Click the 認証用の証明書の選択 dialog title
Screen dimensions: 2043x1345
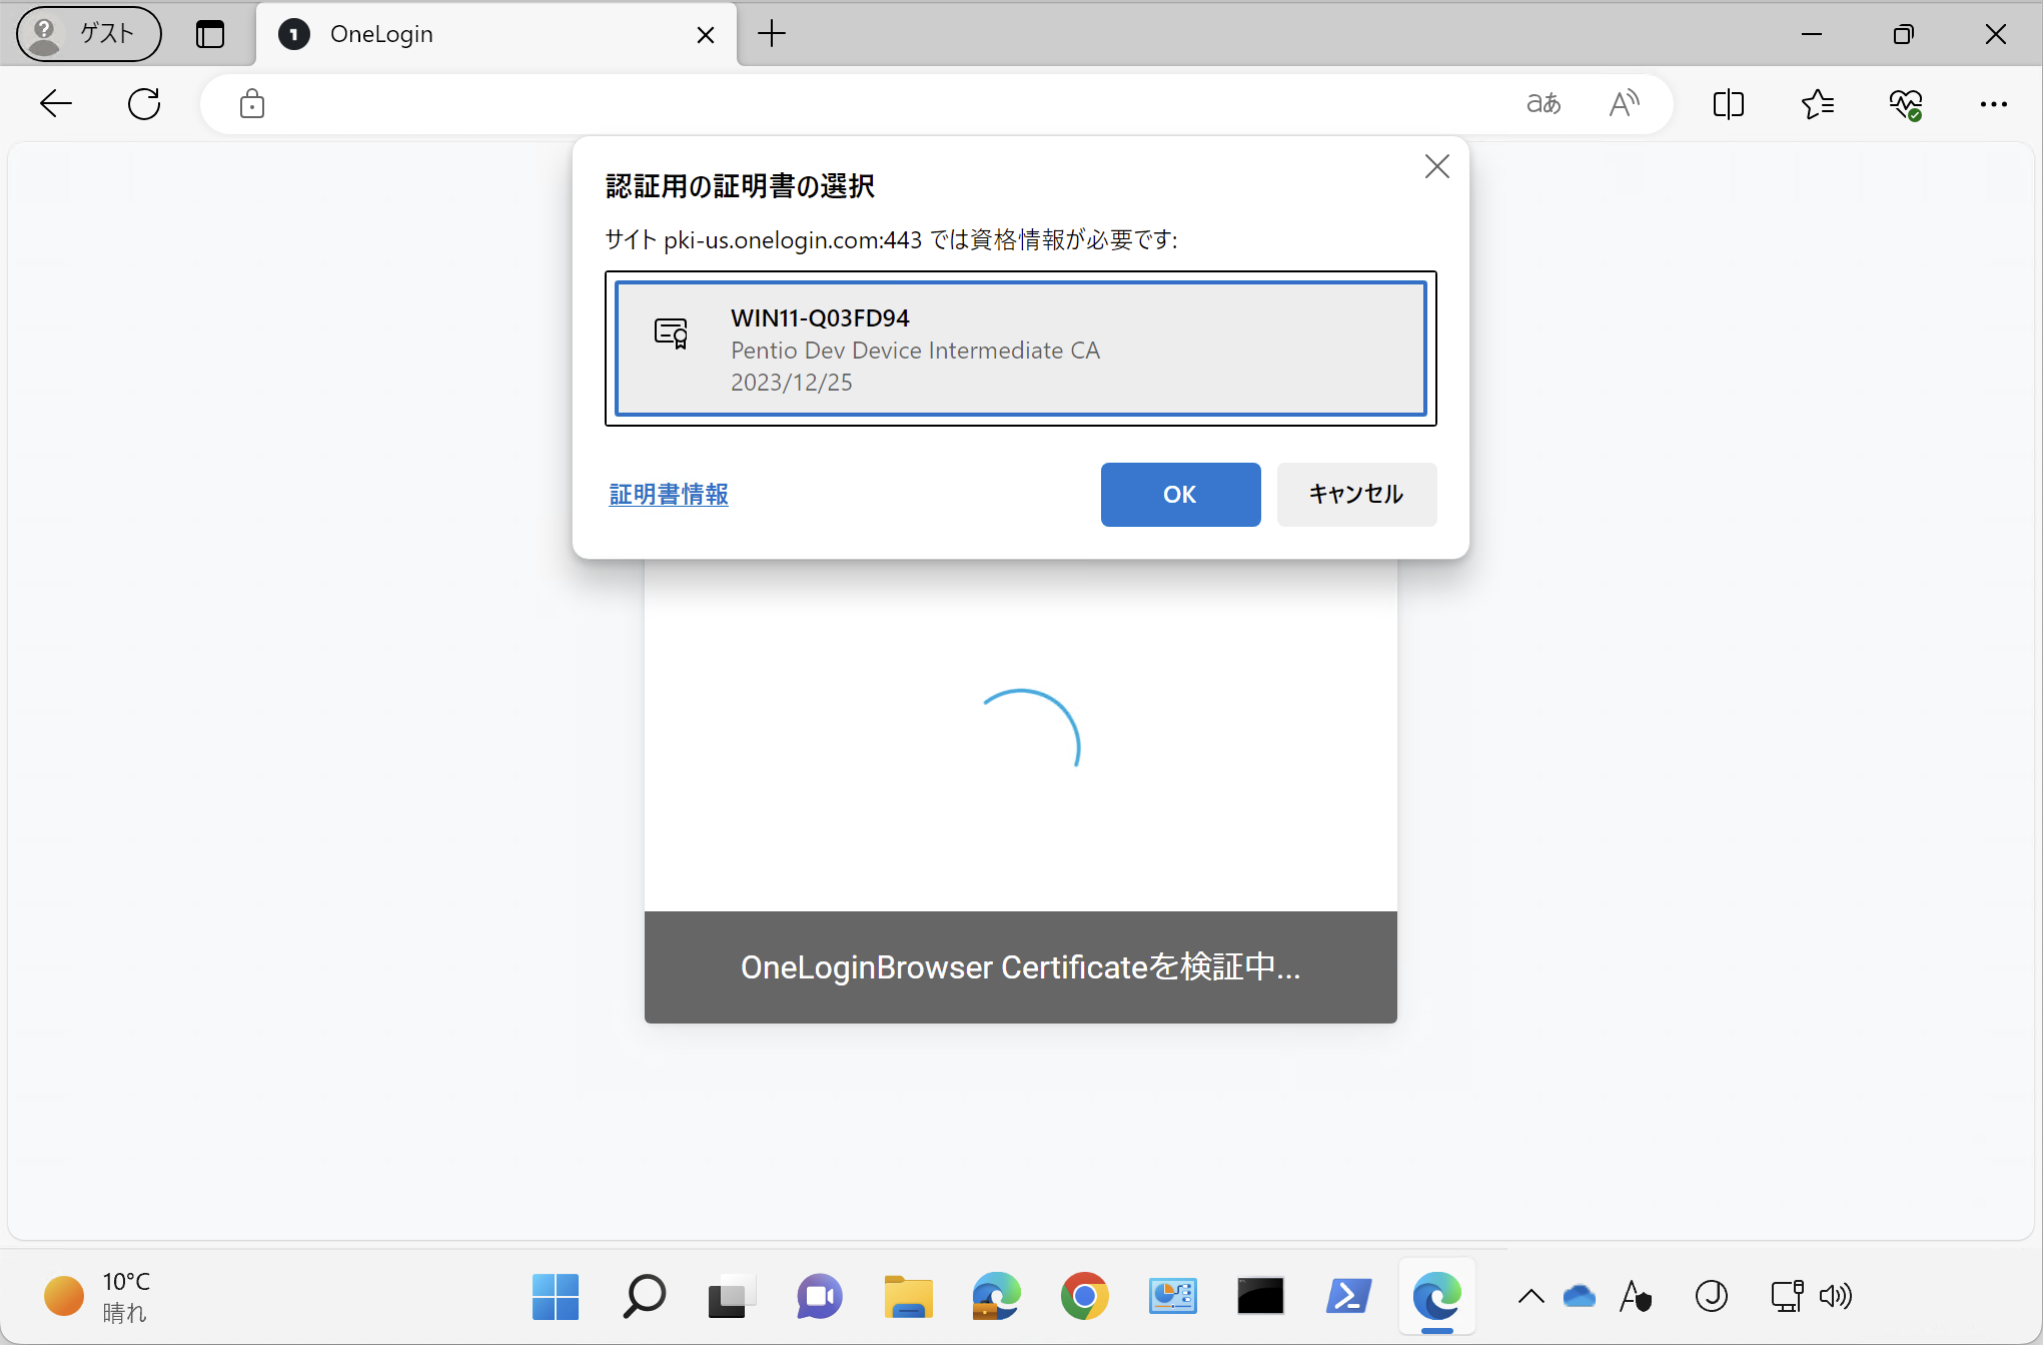point(740,186)
